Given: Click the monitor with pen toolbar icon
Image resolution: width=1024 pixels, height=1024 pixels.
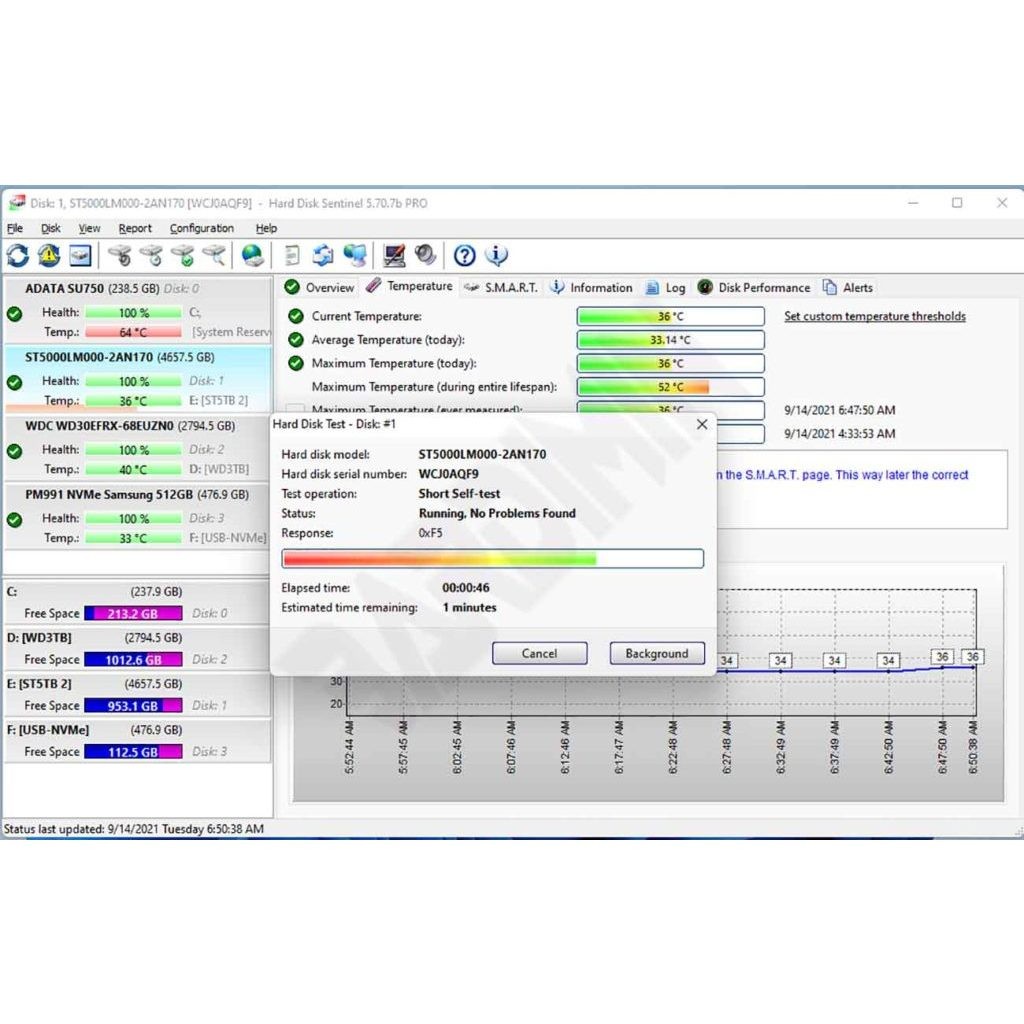Looking at the screenshot, I should tap(394, 256).
